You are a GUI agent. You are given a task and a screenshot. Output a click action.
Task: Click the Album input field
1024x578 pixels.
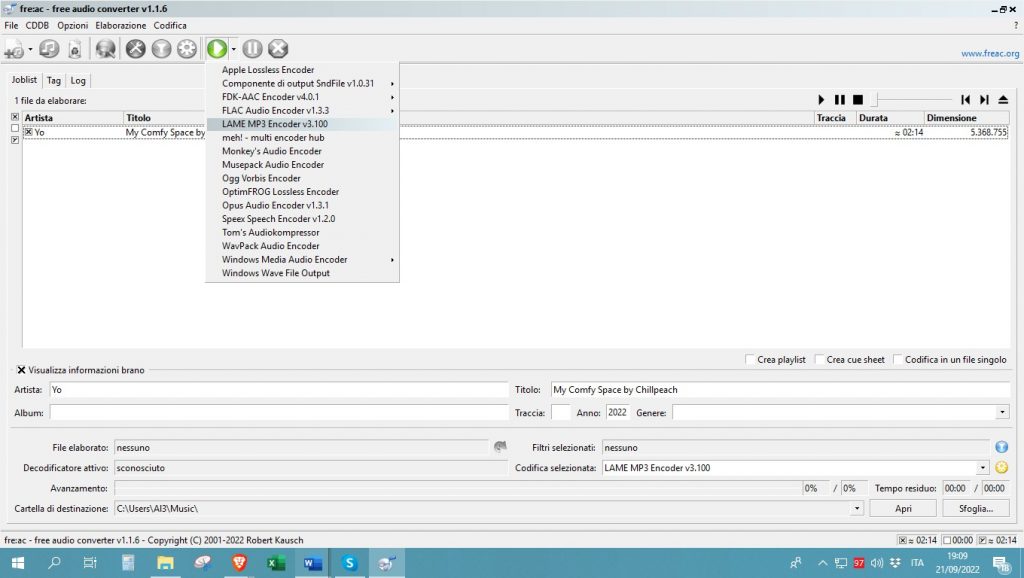tap(278, 412)
